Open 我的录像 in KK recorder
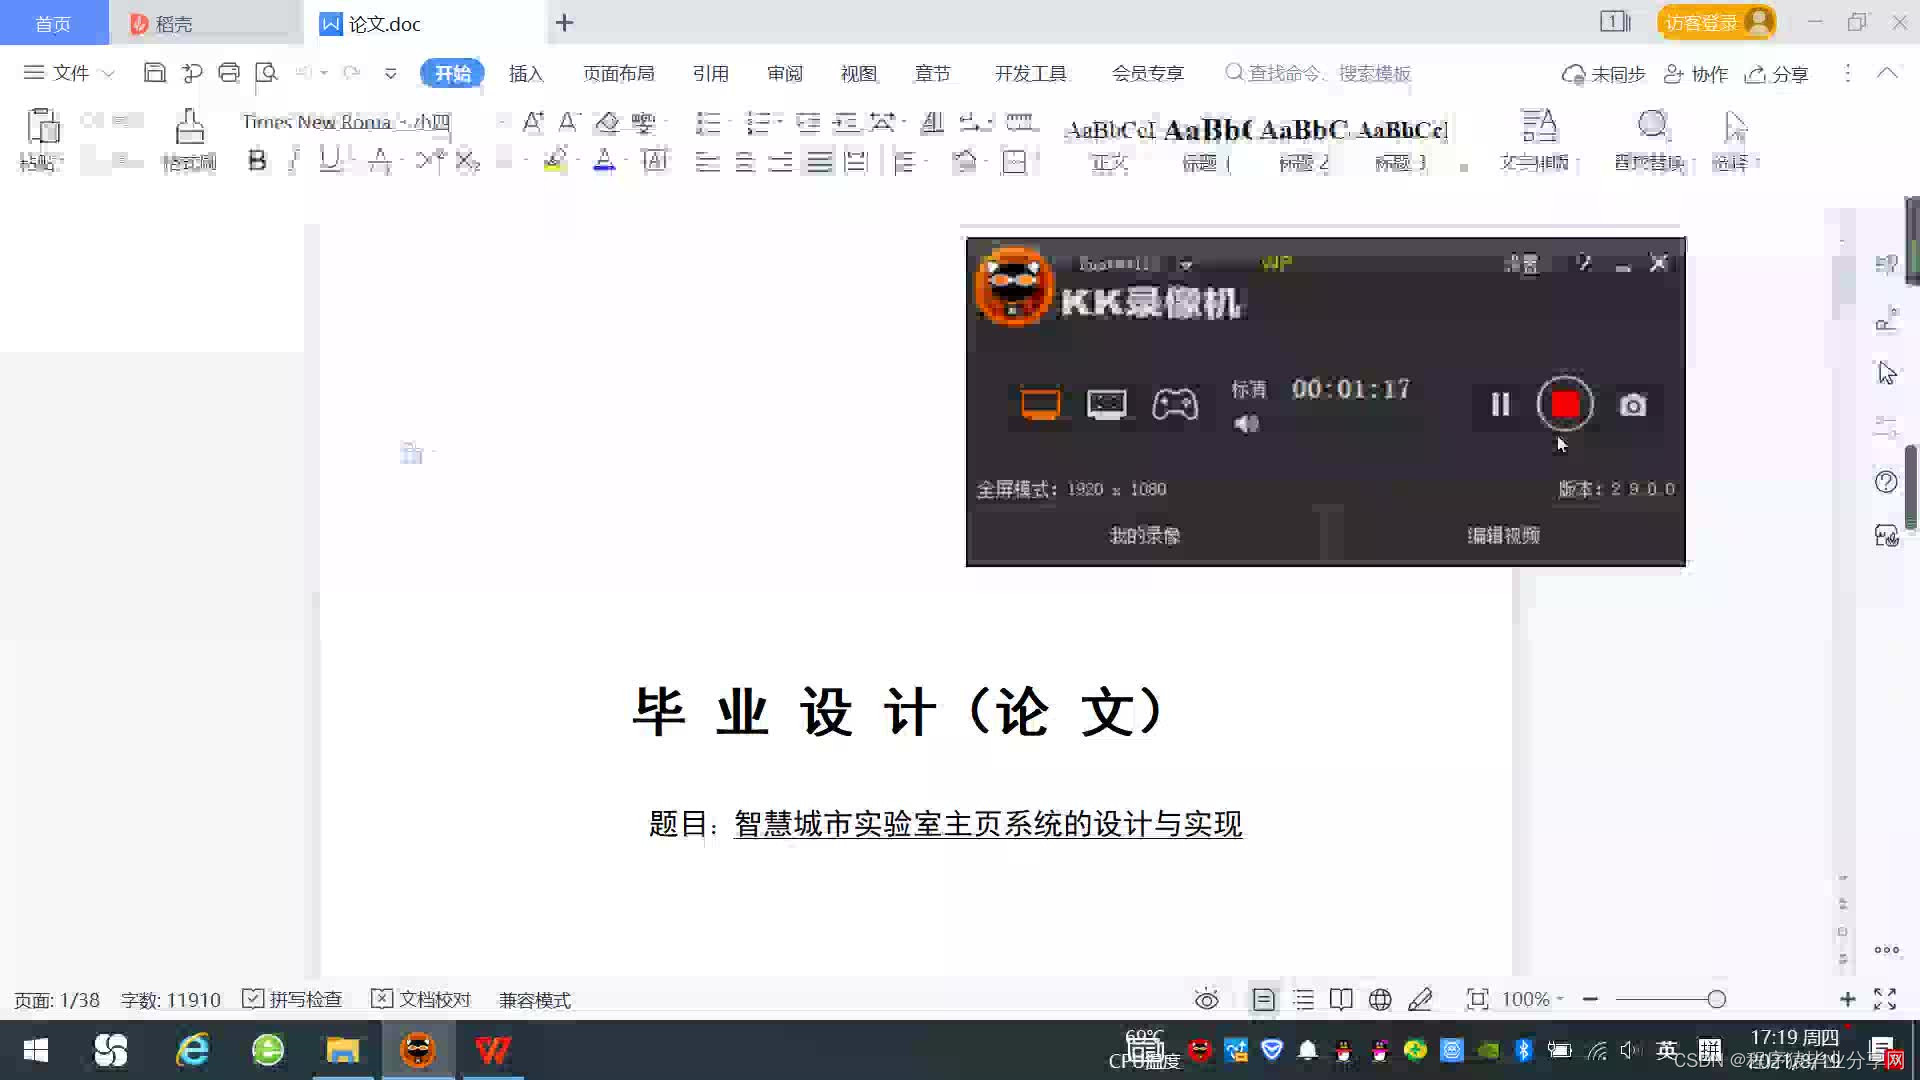The image size is (1920, 1080). click(x=1145, y=535)
